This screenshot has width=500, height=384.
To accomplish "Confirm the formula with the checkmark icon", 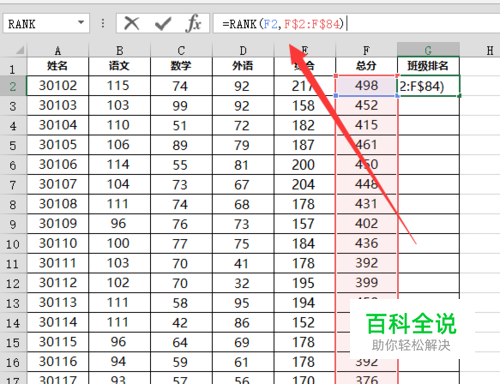I will [x=163, y=24].
